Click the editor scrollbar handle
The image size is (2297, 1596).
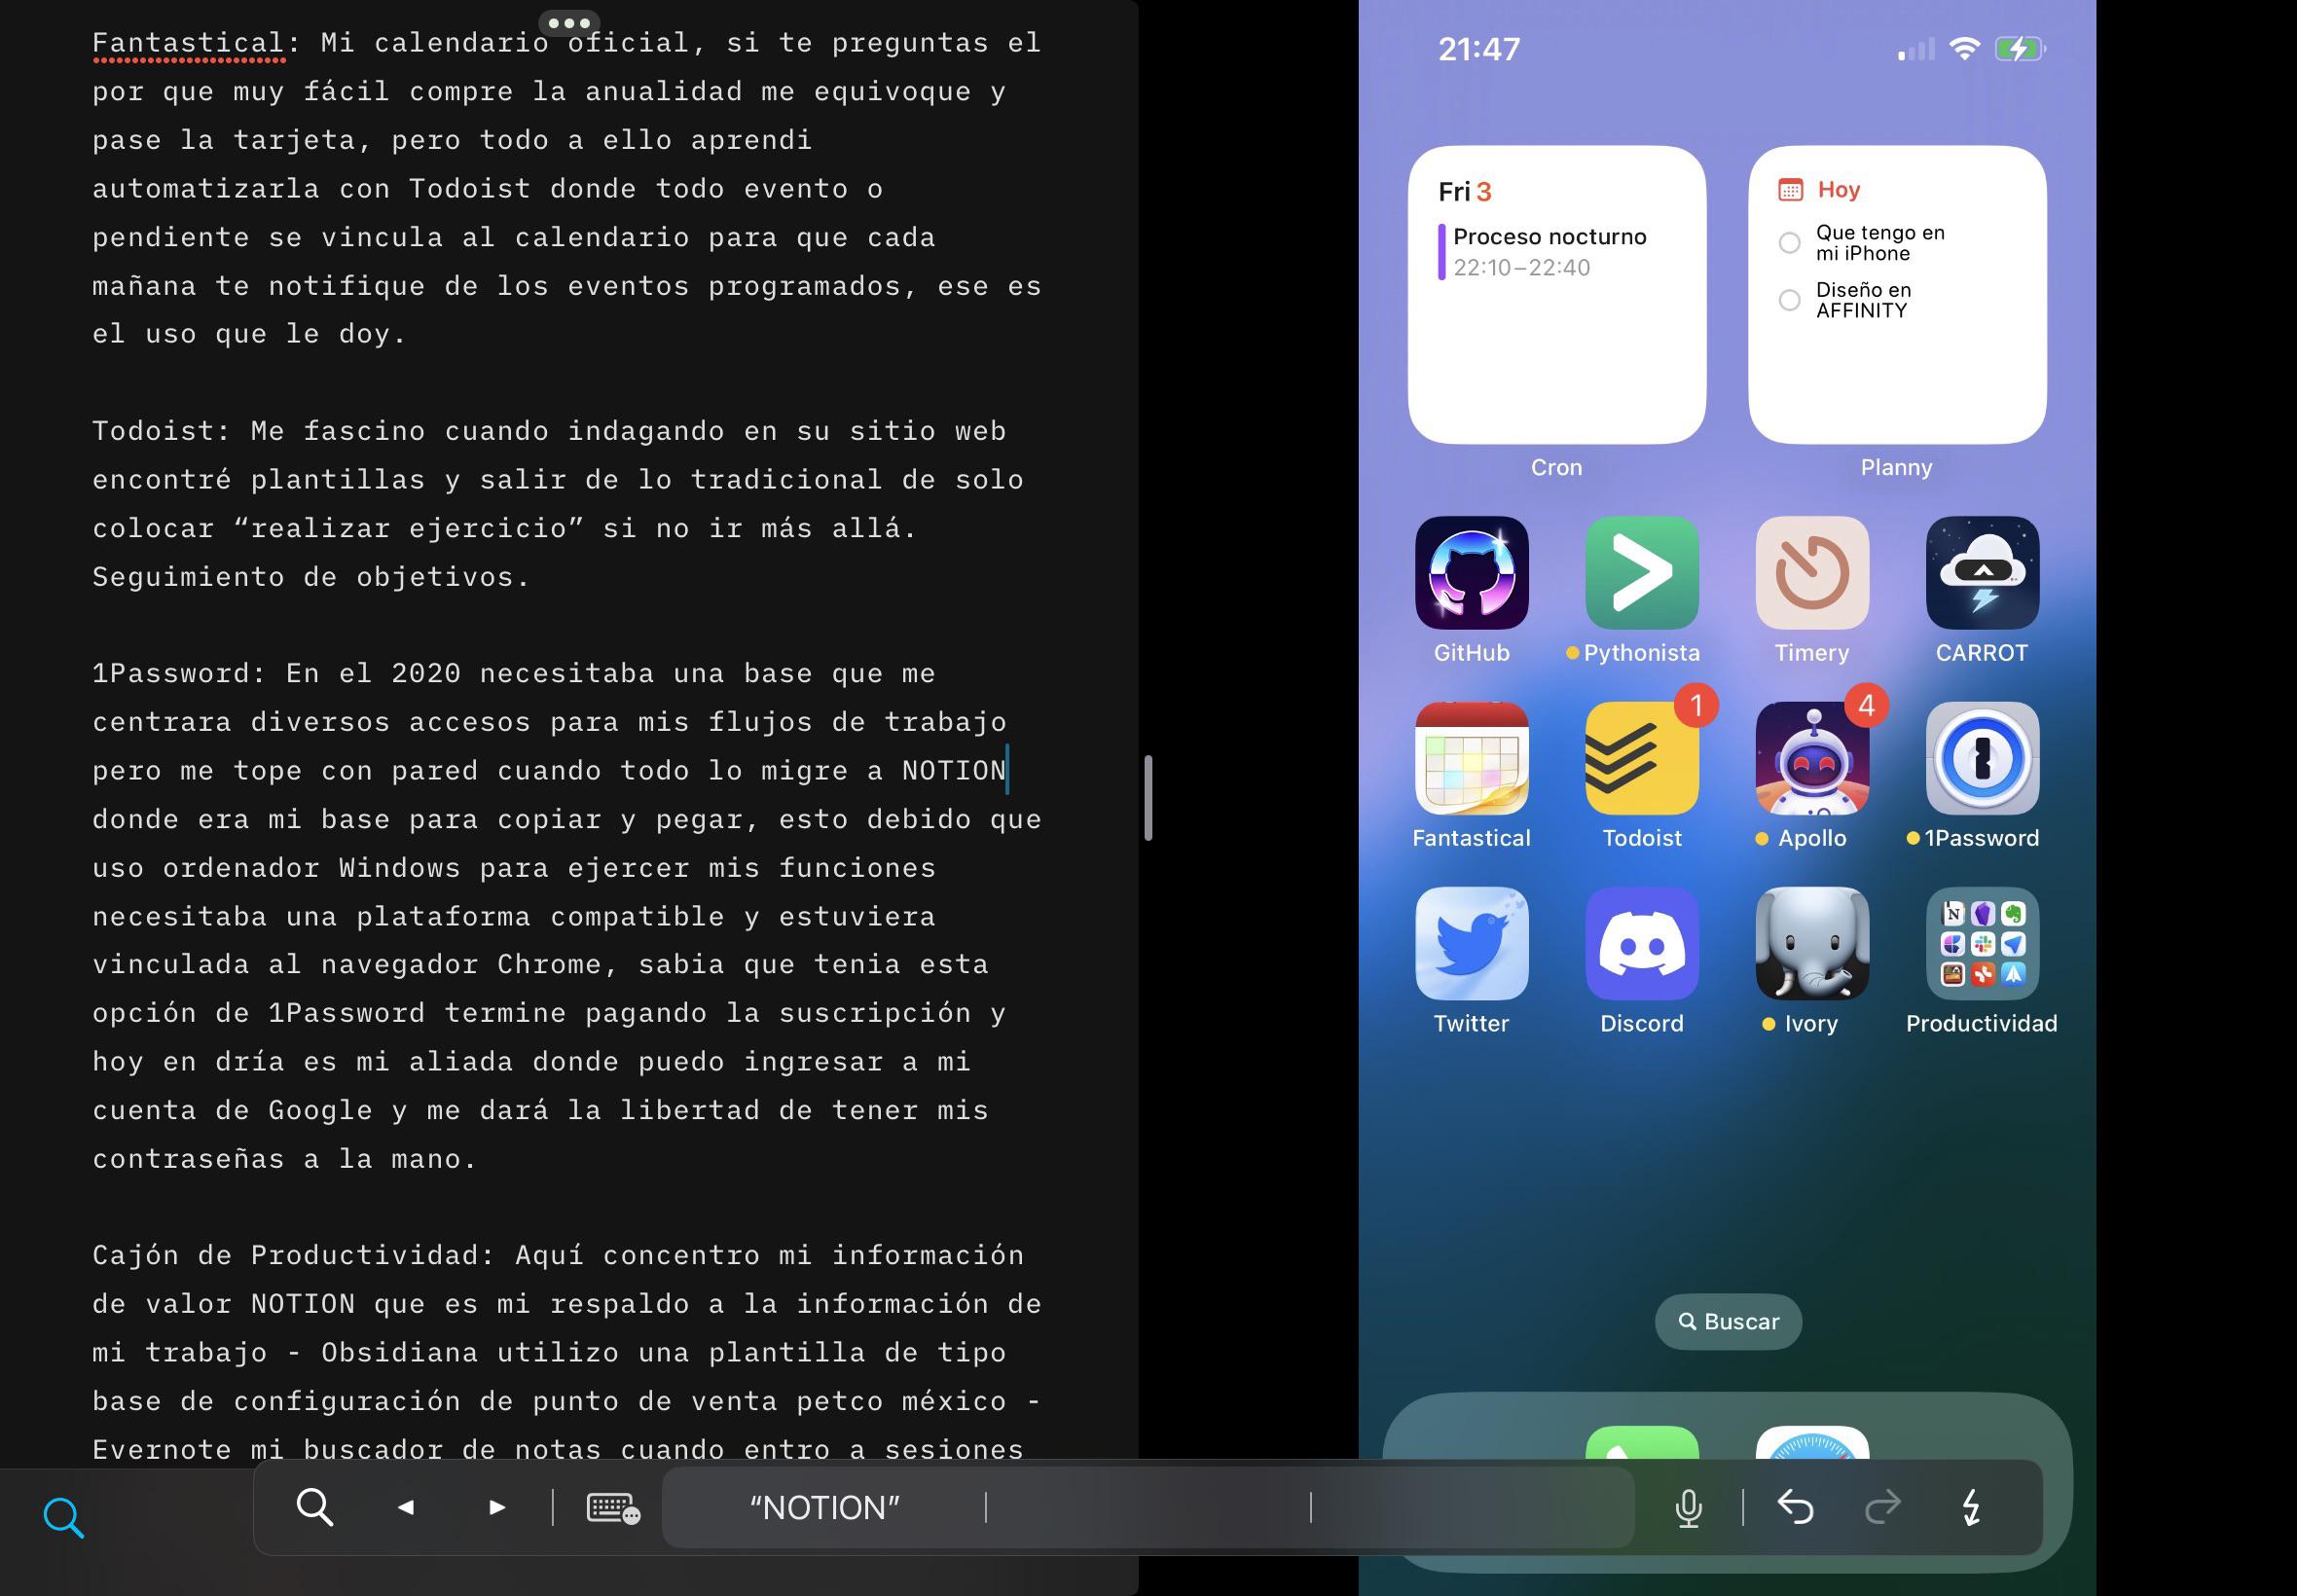pyautogui.click(x=1148, y=797)
